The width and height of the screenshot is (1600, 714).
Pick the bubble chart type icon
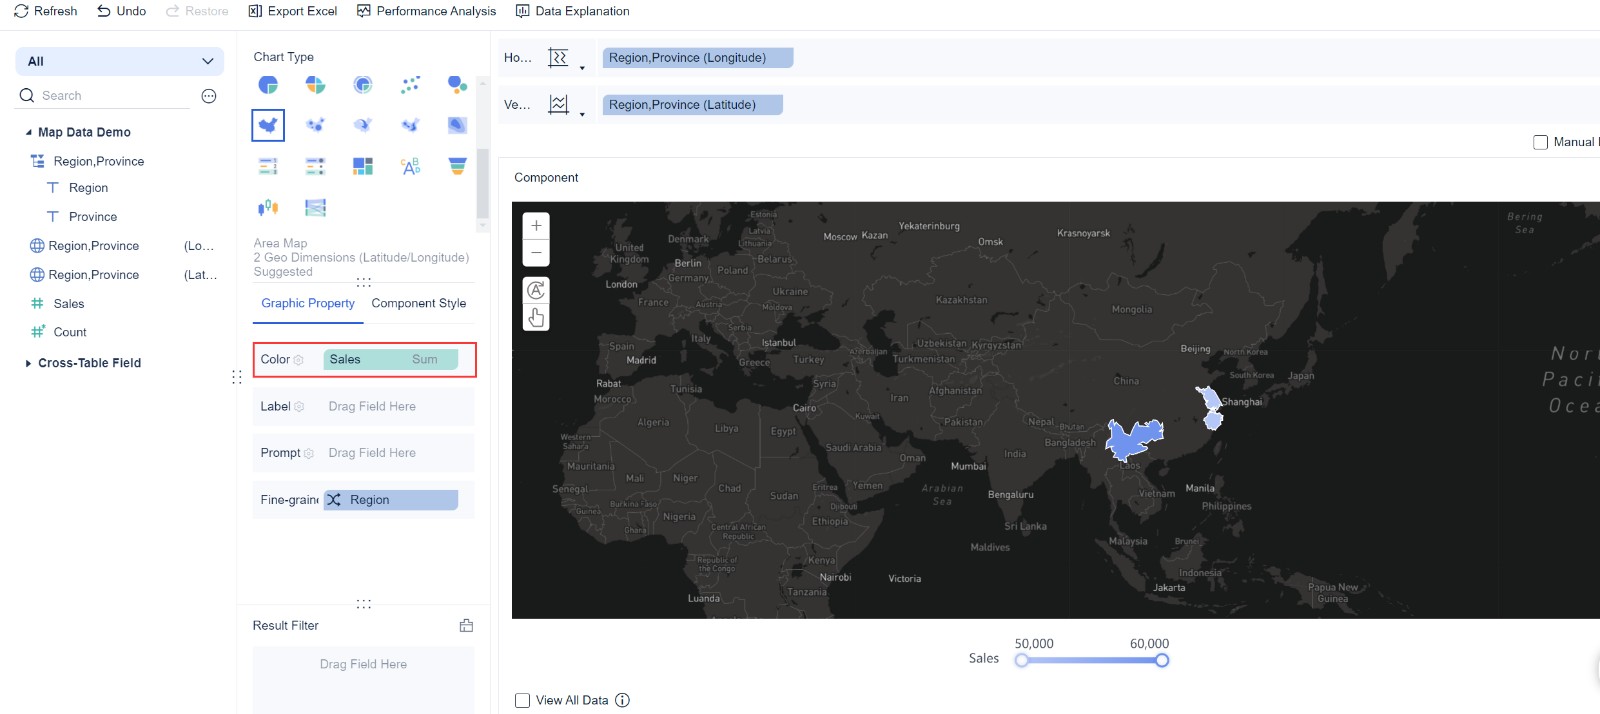coord(457,85)
